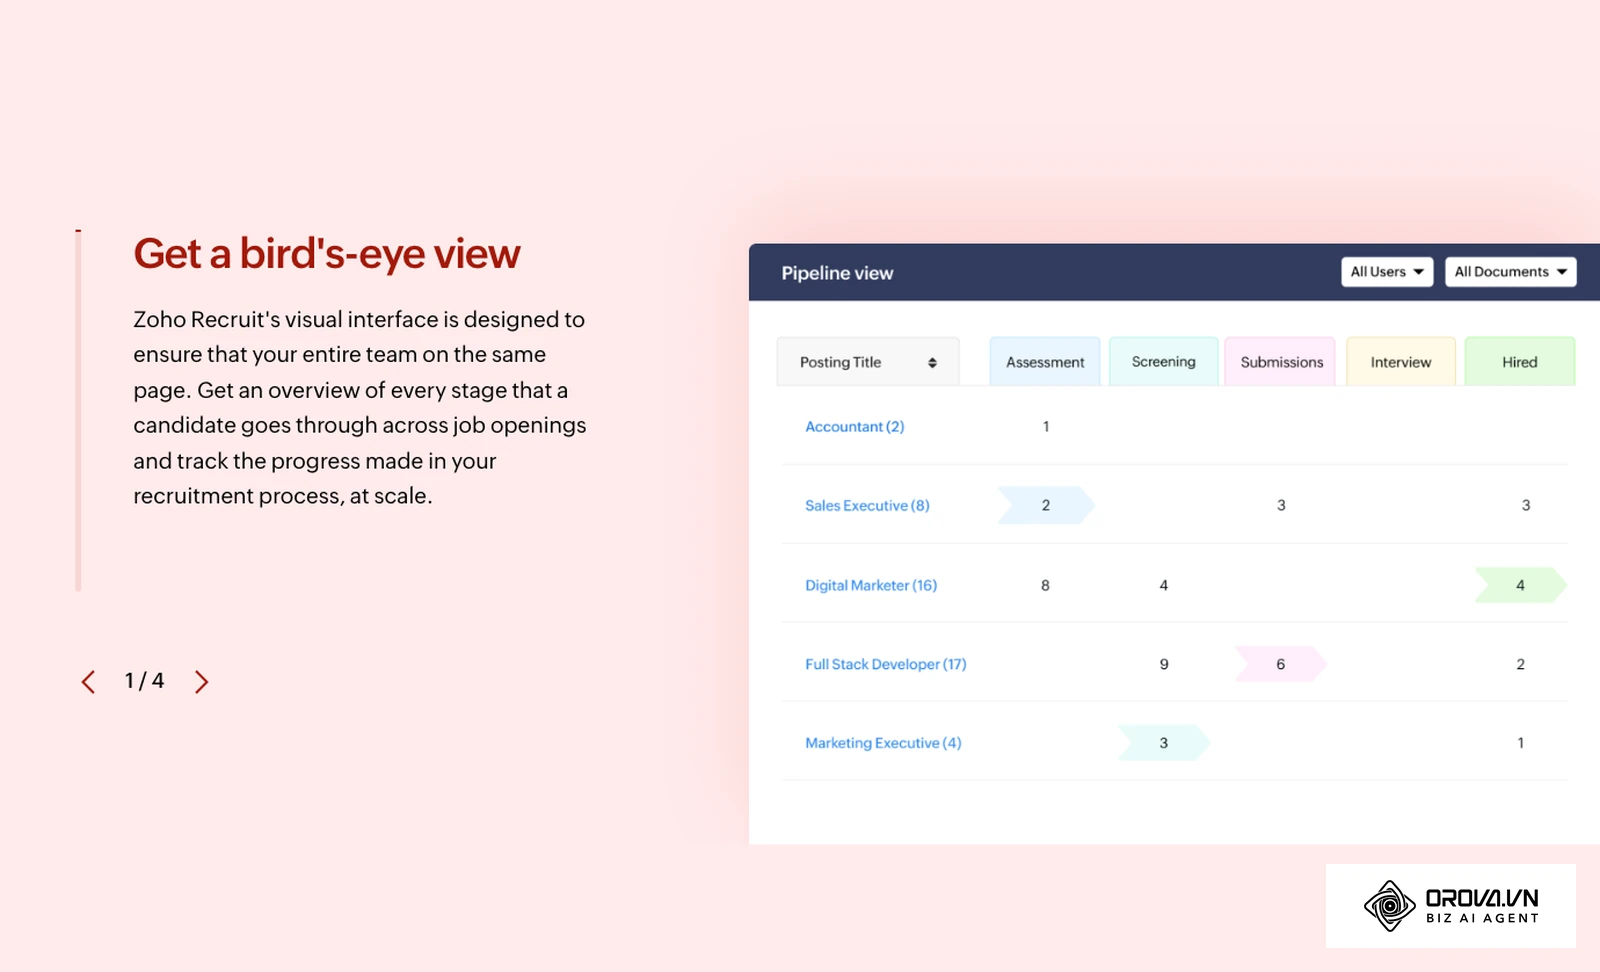
Task: Select the Hired stage header
Action: pos(1520,362)
